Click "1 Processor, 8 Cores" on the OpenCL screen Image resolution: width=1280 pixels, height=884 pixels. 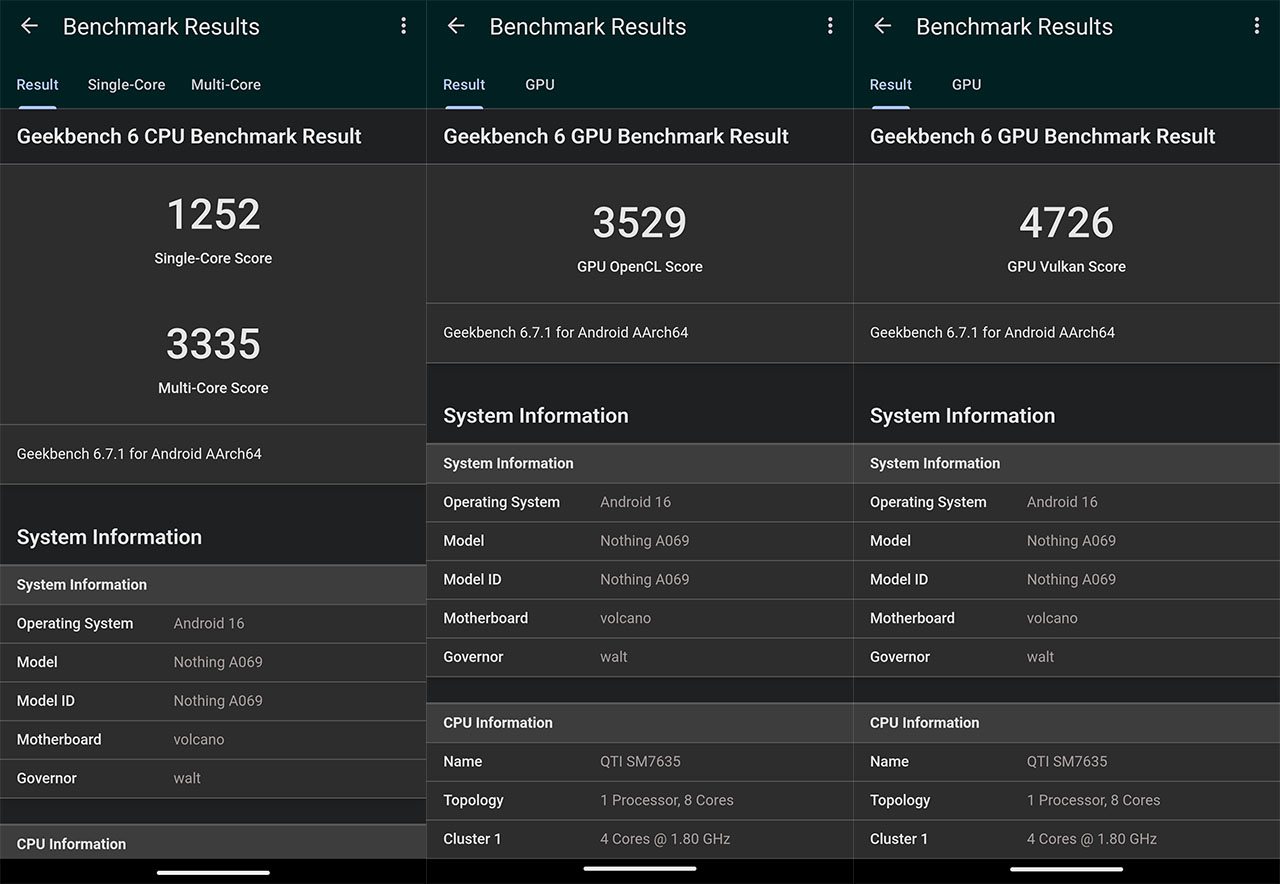[667, 801]
